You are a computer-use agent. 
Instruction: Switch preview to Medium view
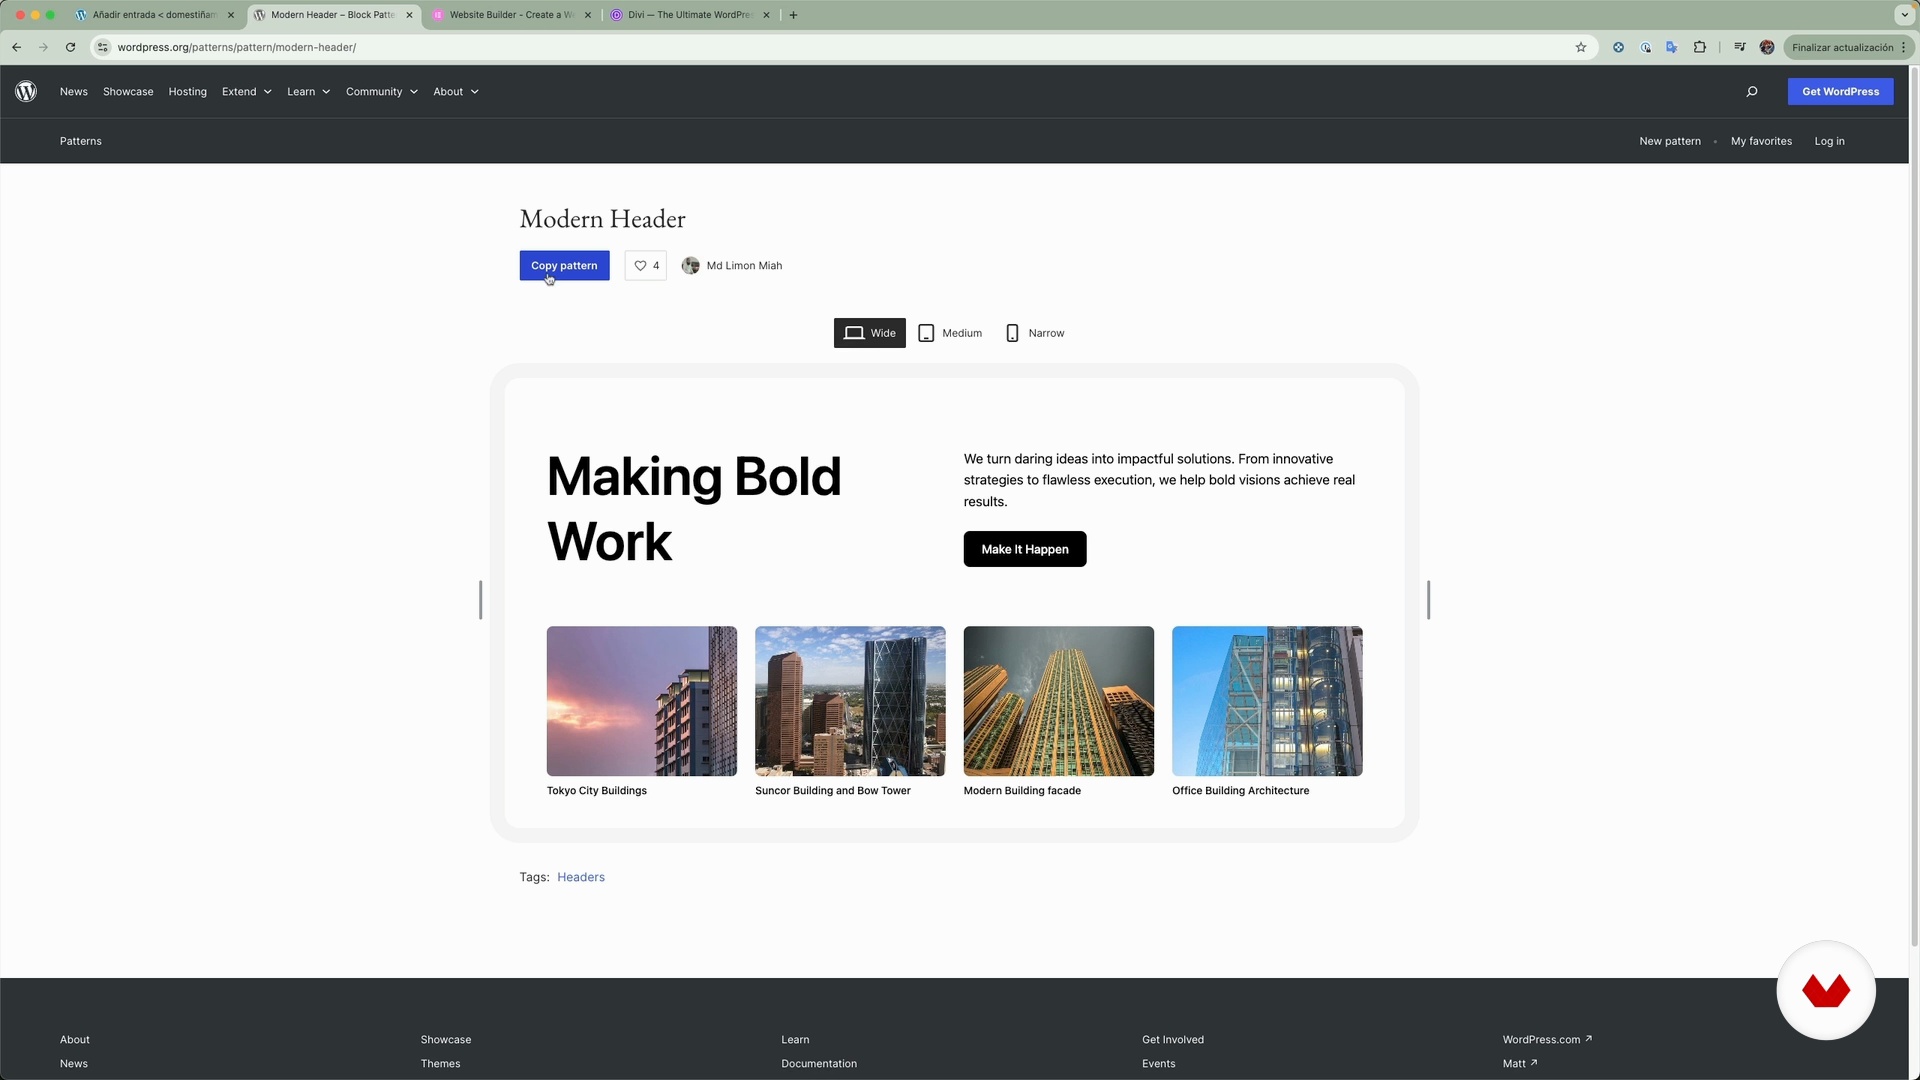(950, 333)
